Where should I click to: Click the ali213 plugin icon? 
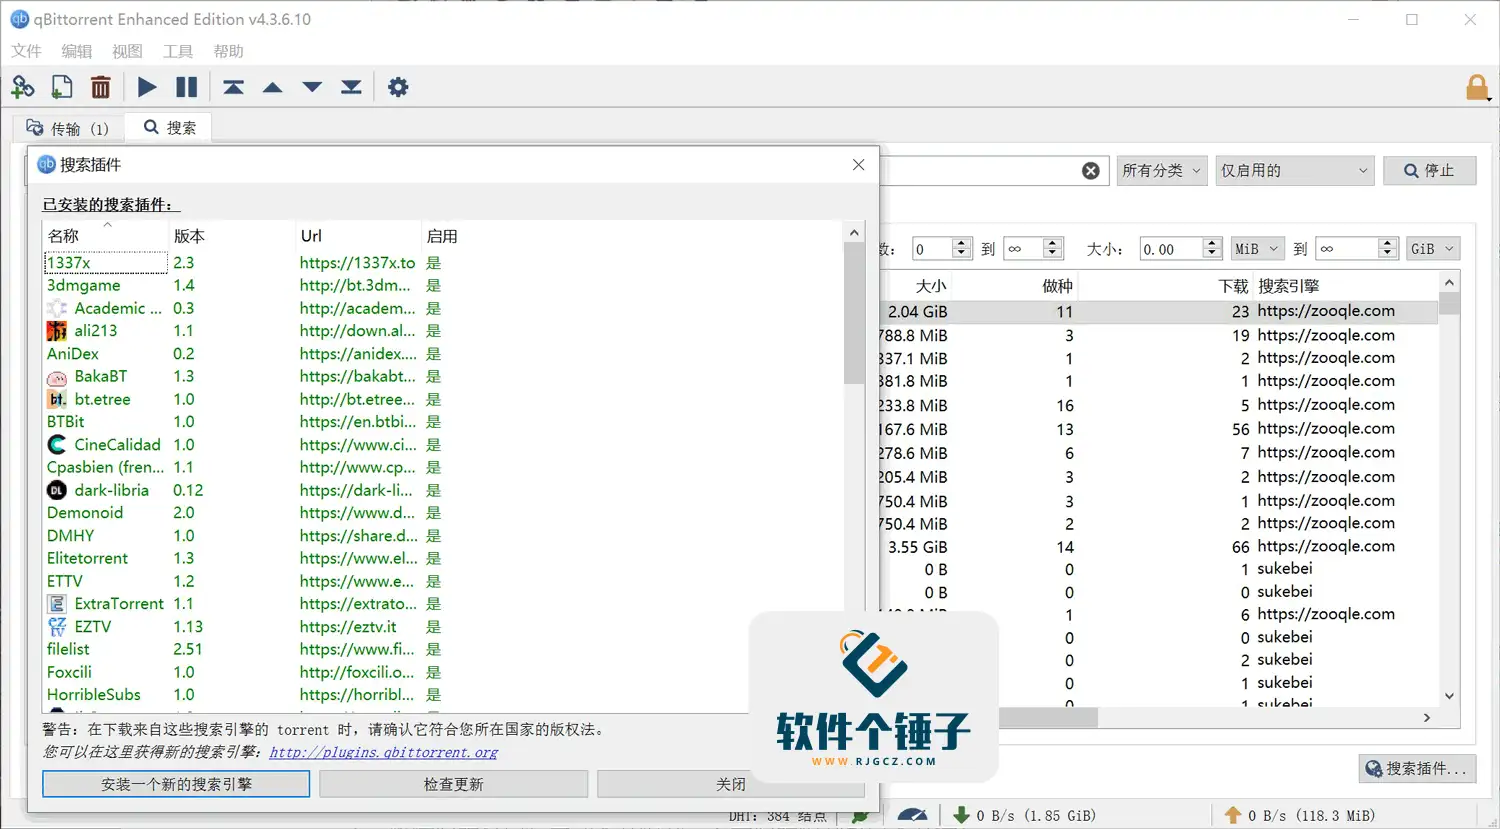tap(57, 331)
